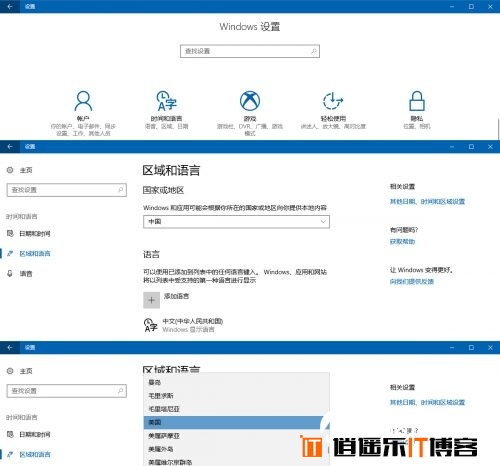Select 区域和语言 in window with open country list

35,455
